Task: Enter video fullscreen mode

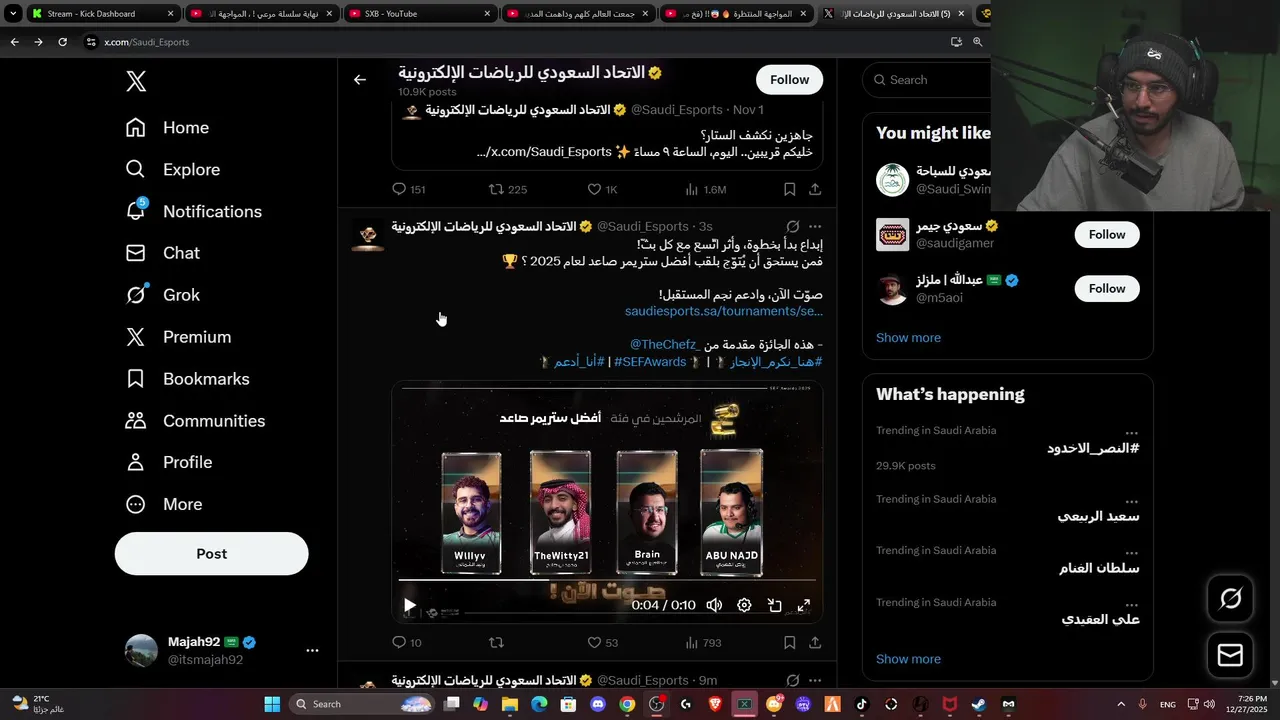Action: [x=803, y=605]
